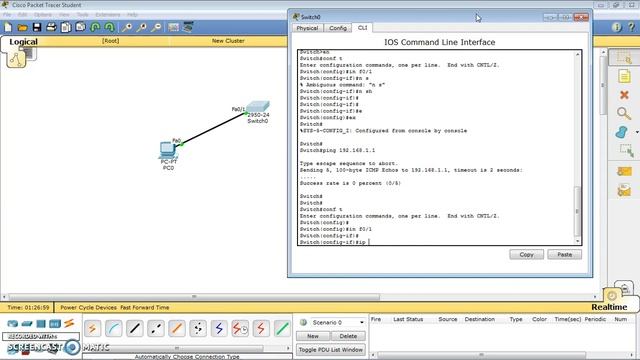The height and width of the screenshot is (360, 640).
Task: Open the File menu
Action: (7, 15)
